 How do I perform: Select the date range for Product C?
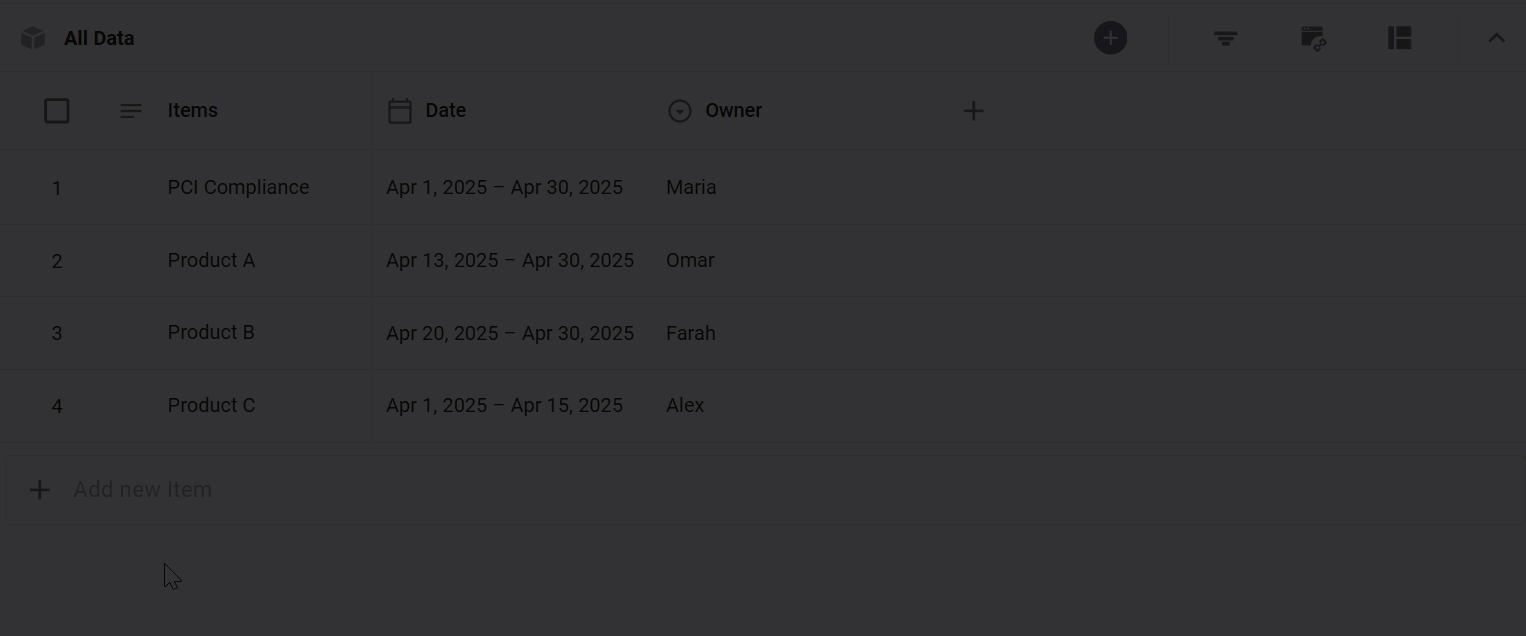[x=504, y=405]
